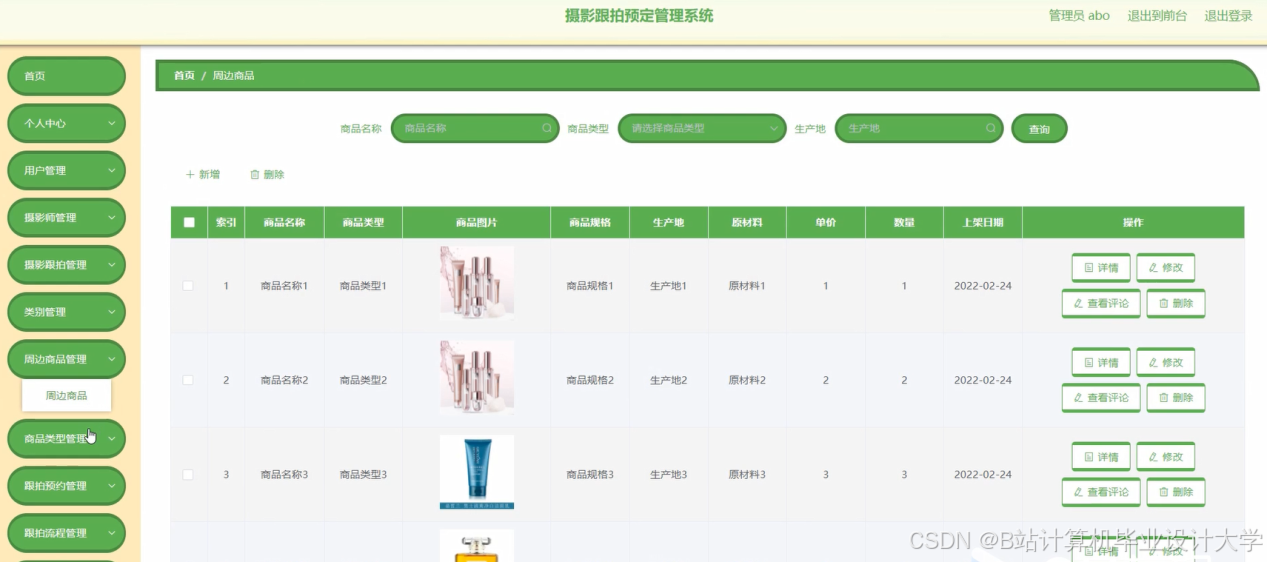
Task: Select 周边商品 submenu item
Action: tap(66, 396)
